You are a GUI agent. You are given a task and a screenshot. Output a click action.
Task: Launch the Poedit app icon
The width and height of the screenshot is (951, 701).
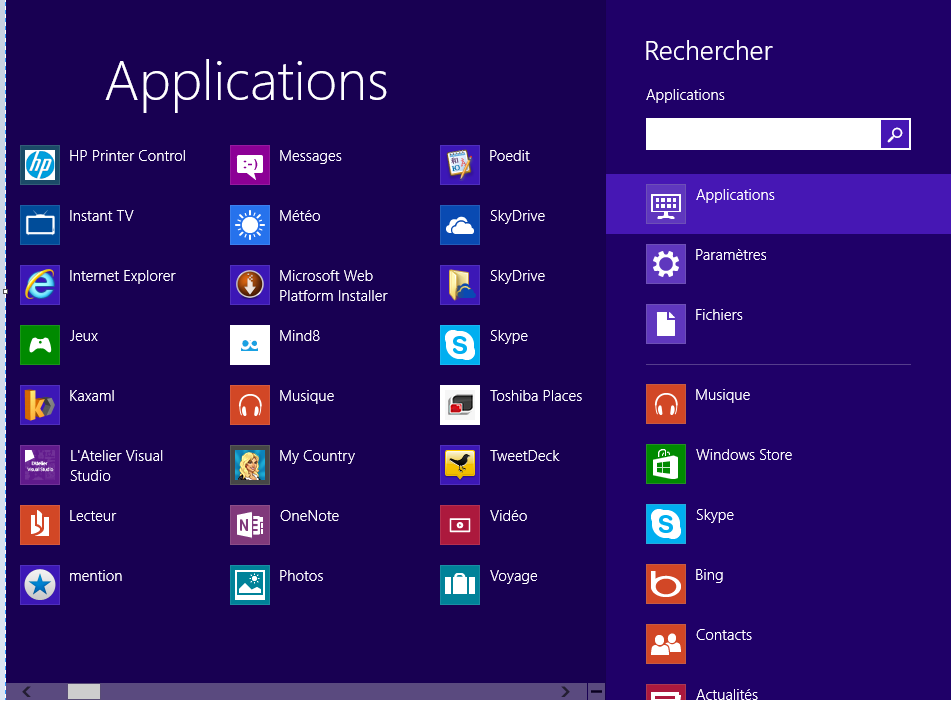coord(460,165)
